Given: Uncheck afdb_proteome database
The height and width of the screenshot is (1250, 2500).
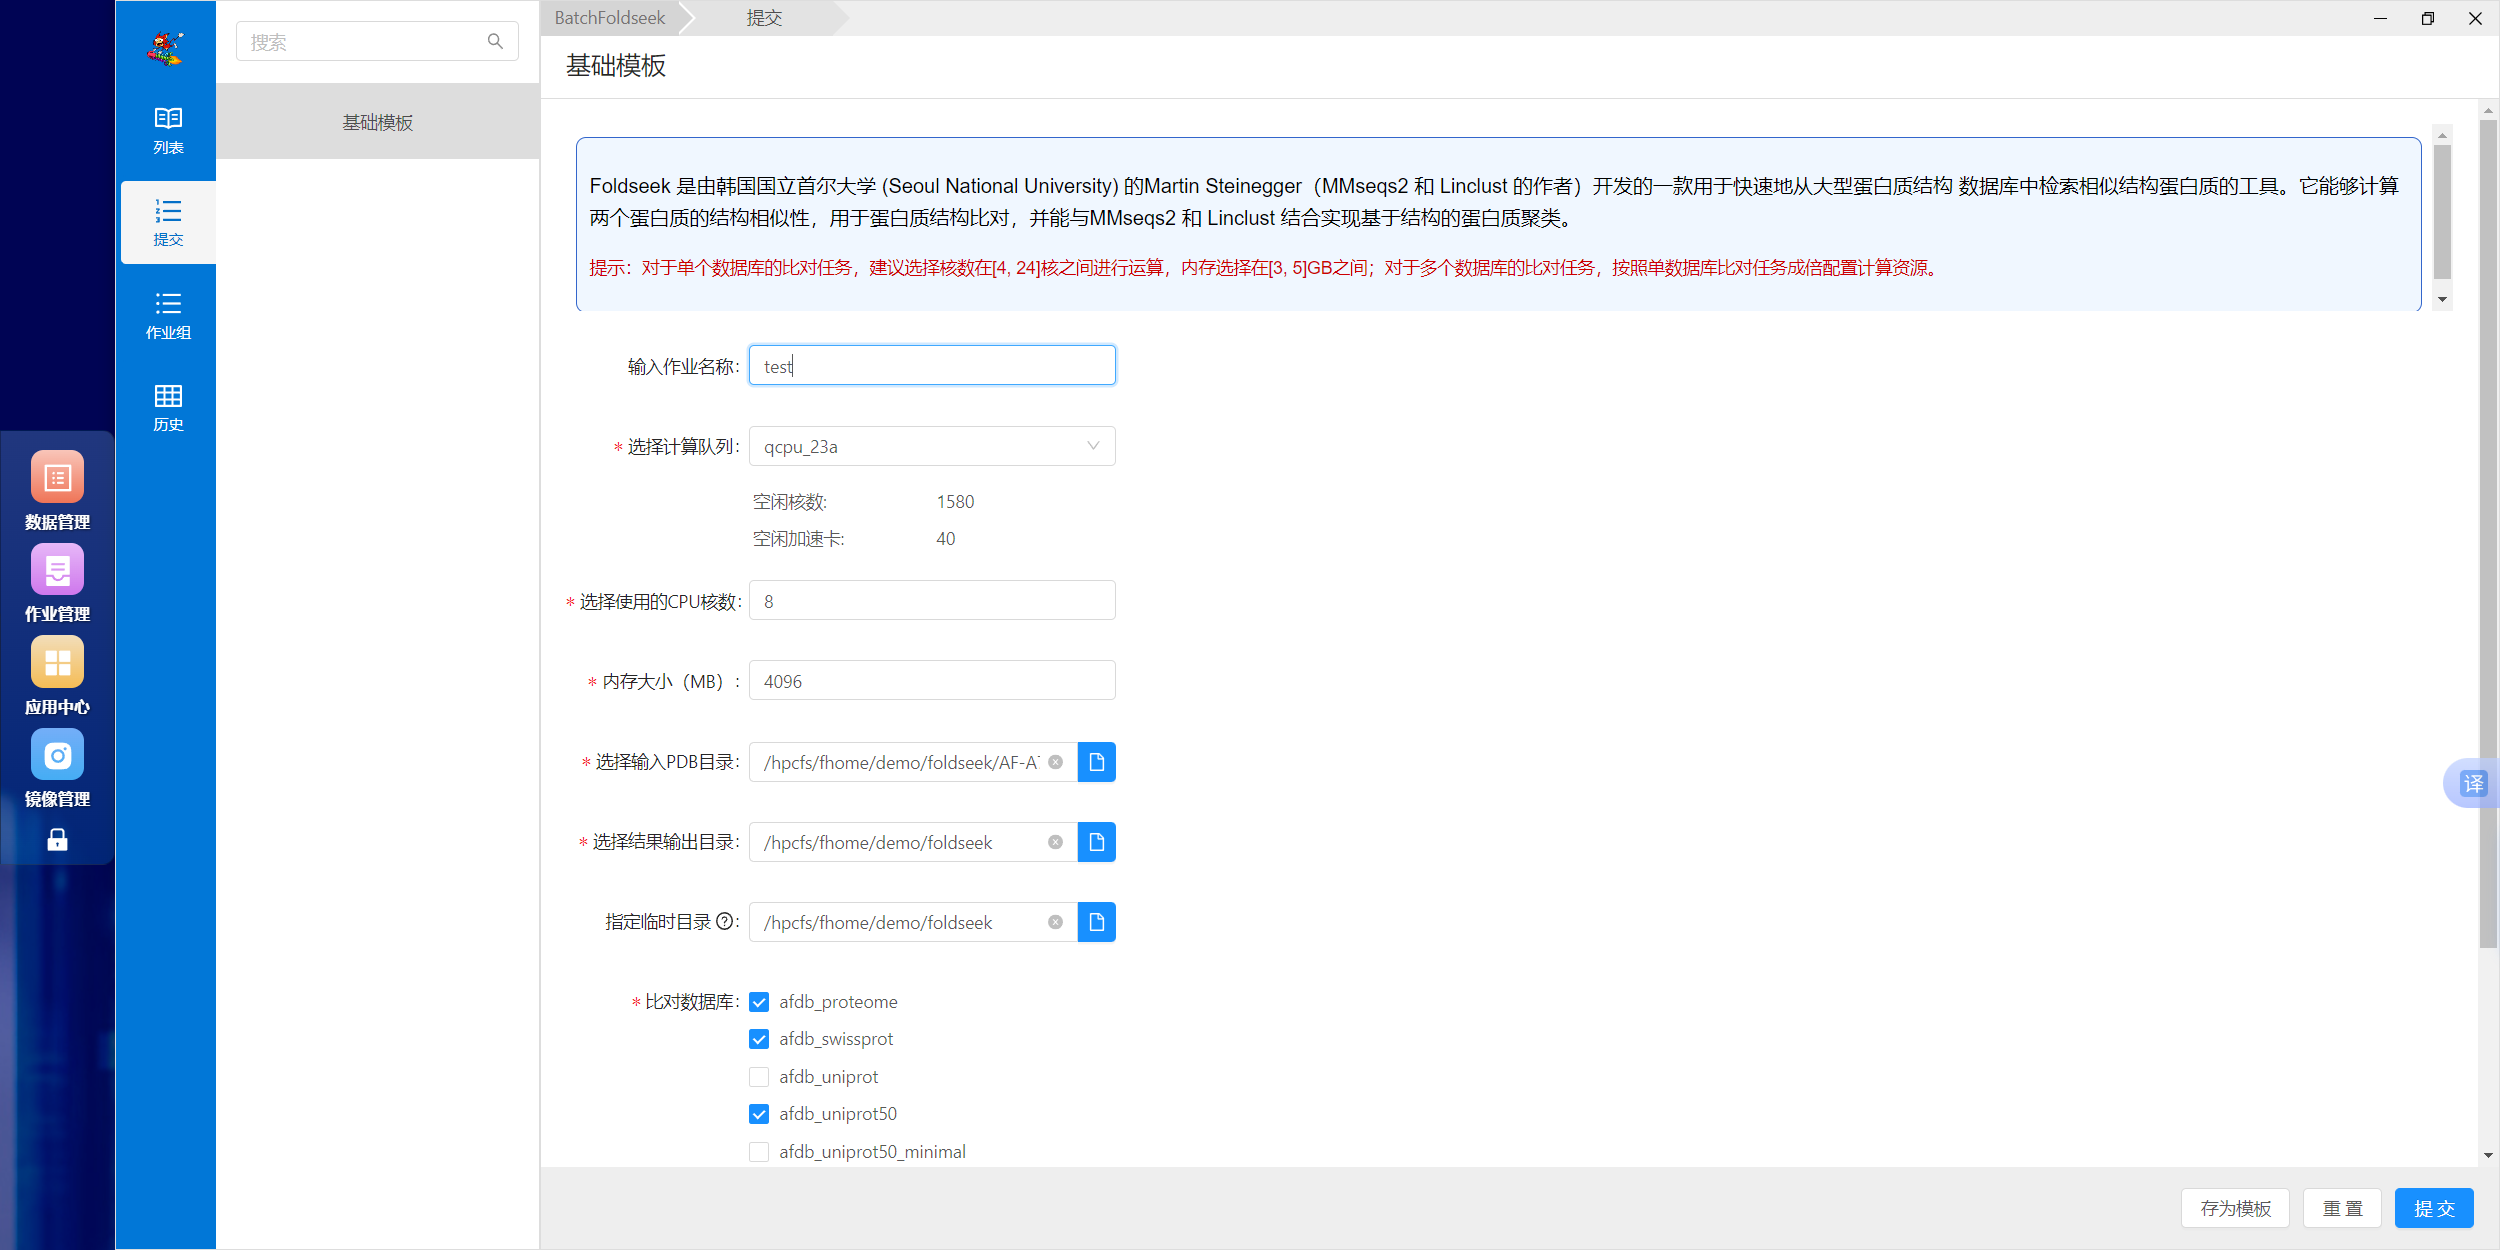Looking at the screenshot, I should pos(759,1002).
